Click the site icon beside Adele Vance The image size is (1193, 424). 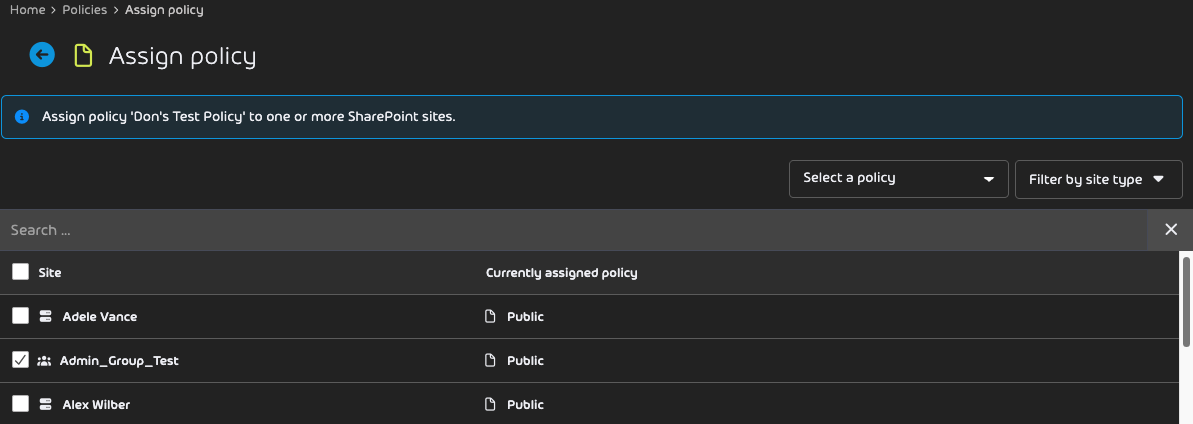click(x=45, y=317)
